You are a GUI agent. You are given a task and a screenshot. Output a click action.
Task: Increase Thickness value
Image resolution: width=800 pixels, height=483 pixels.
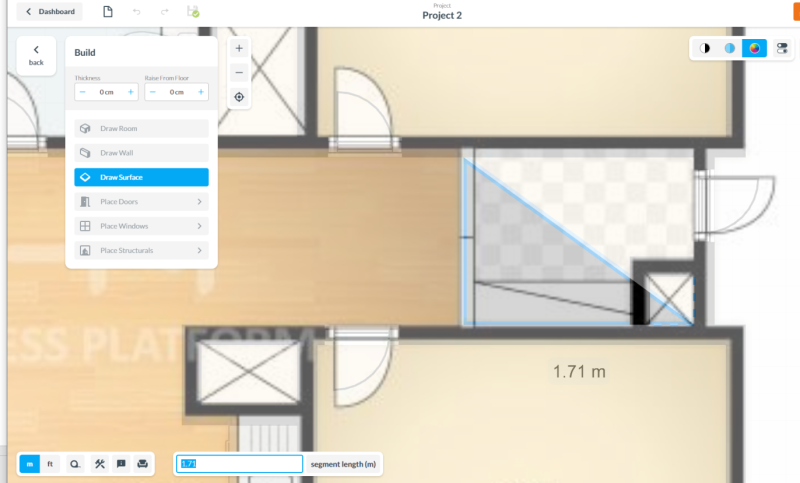[x=131, y=92]
